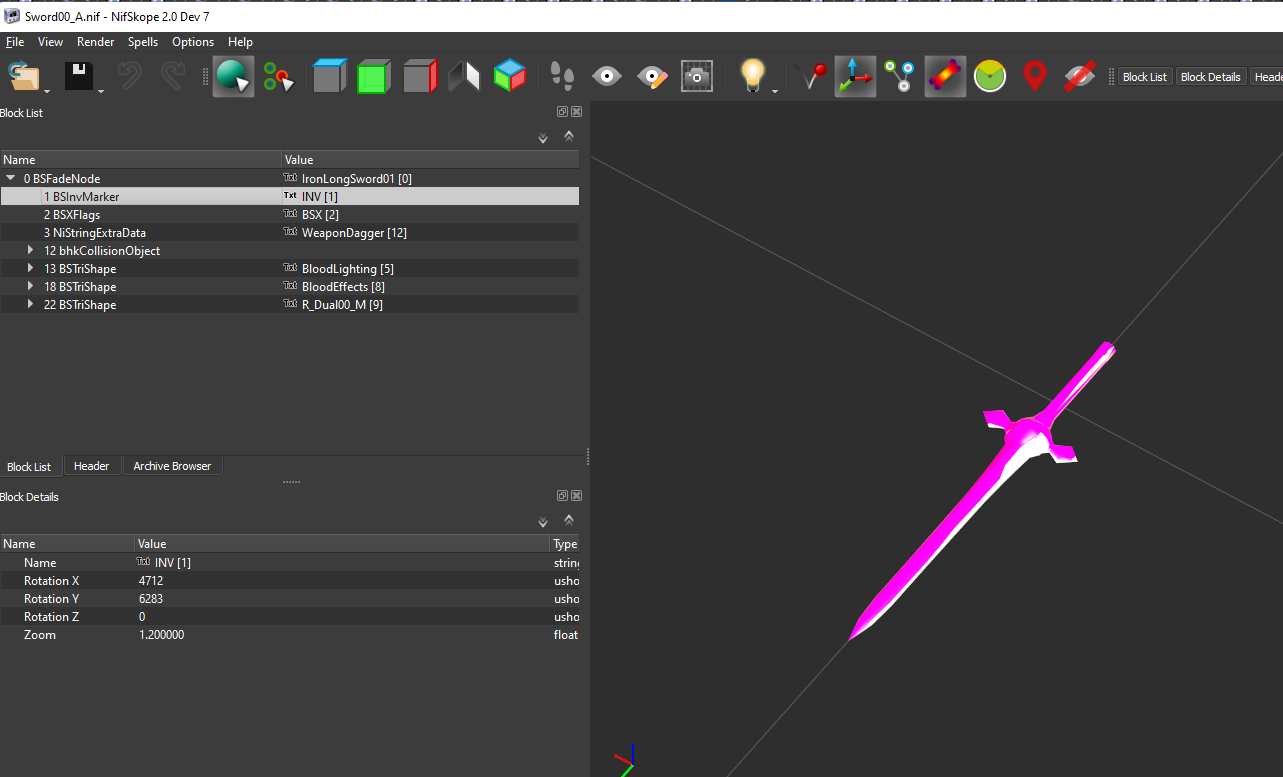The height and width of the screenshot is (777, 1283).
Task: Open the Spells menu
Action: point(143,42)
